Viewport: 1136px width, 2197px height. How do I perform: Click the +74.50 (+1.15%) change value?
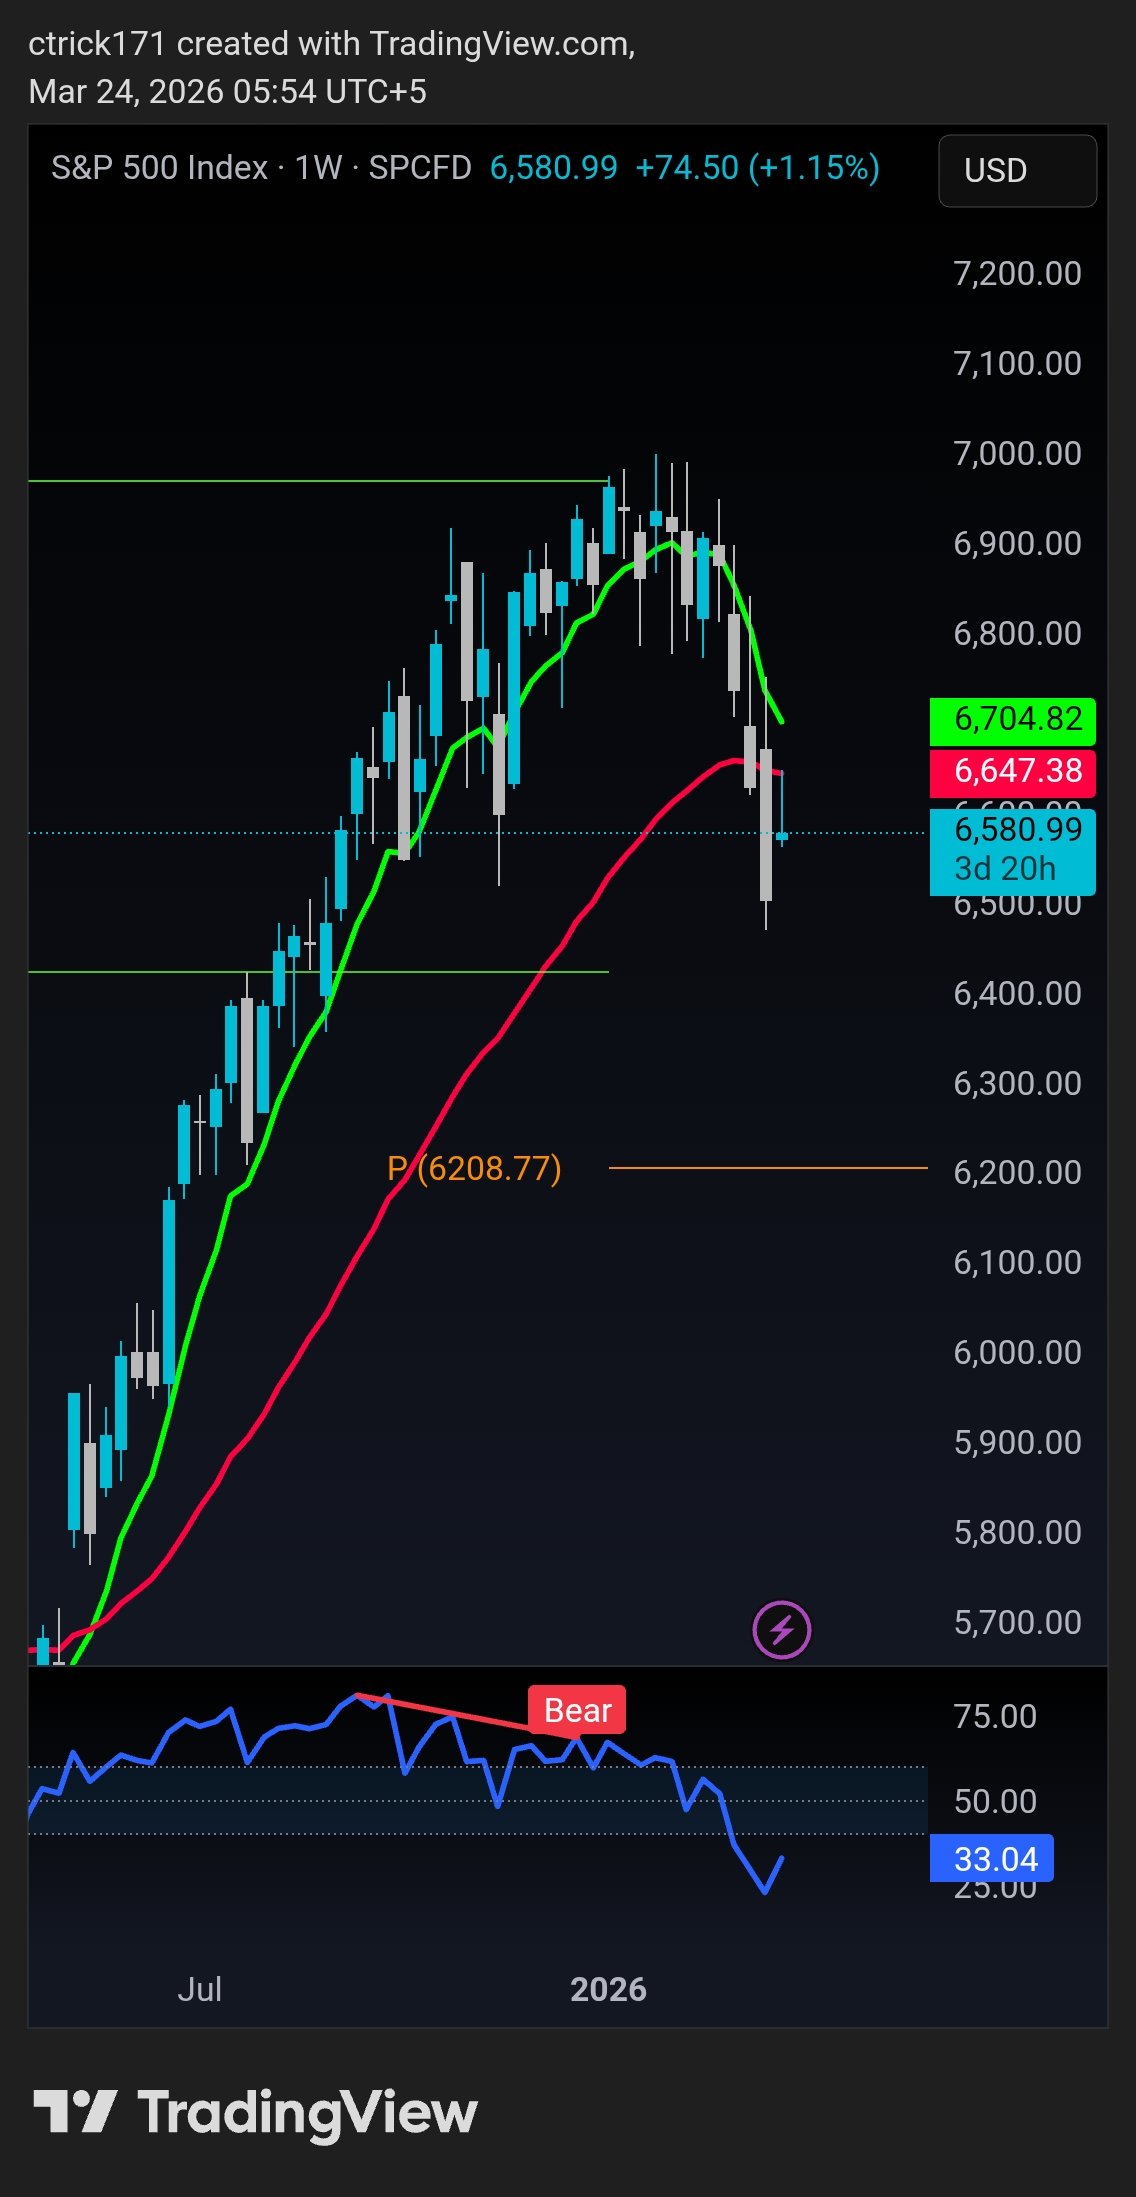(758, 168)
